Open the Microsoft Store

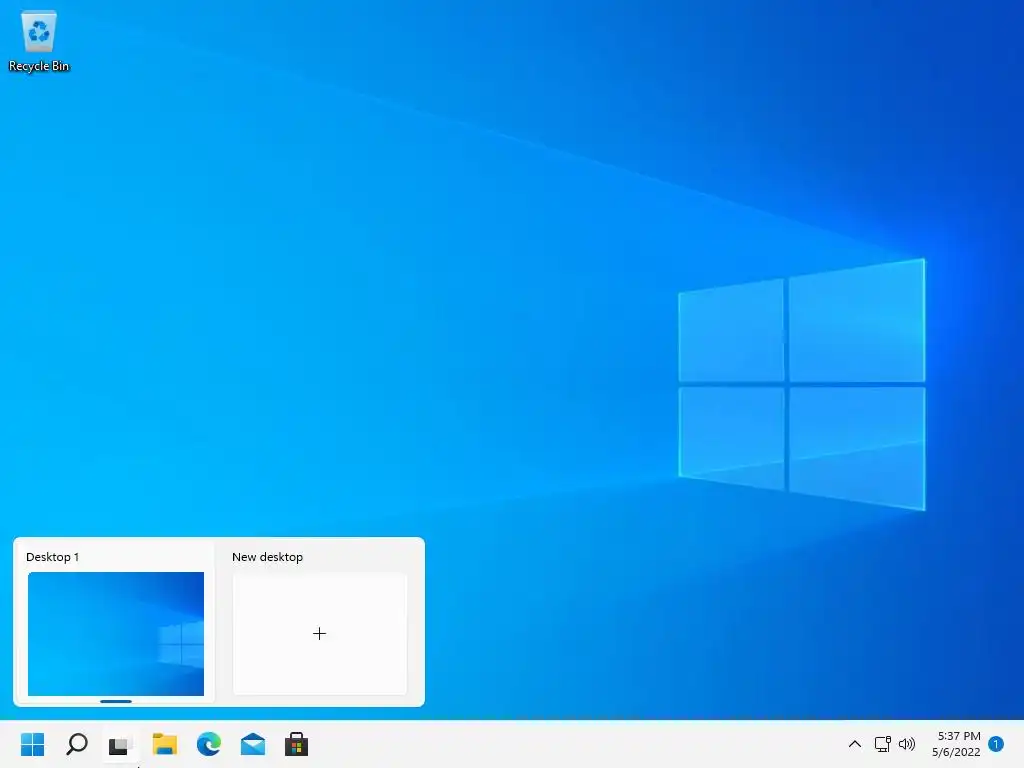point(296,744)
